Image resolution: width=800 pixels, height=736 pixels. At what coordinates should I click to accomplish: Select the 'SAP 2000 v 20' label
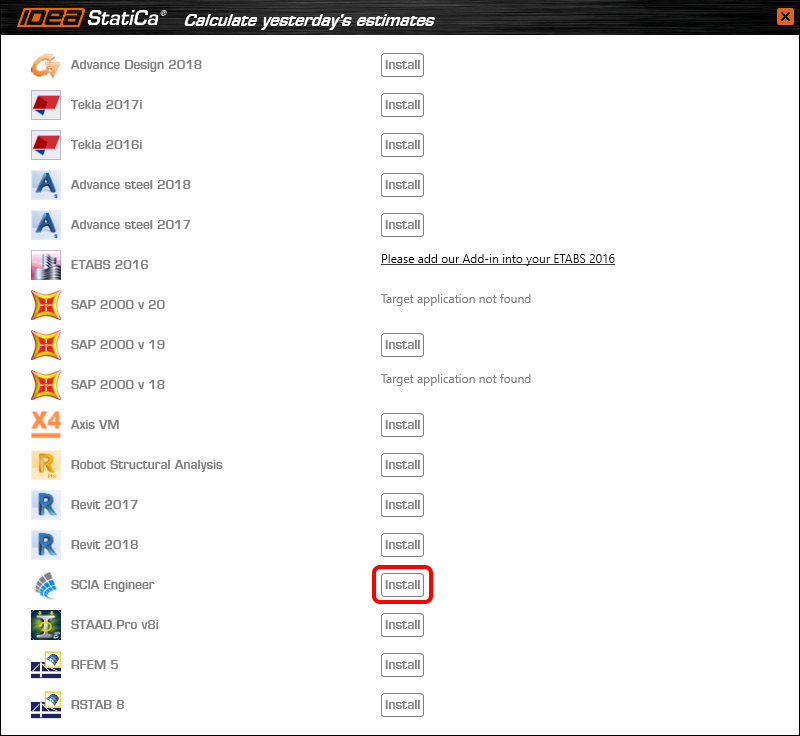pos(118,304)
